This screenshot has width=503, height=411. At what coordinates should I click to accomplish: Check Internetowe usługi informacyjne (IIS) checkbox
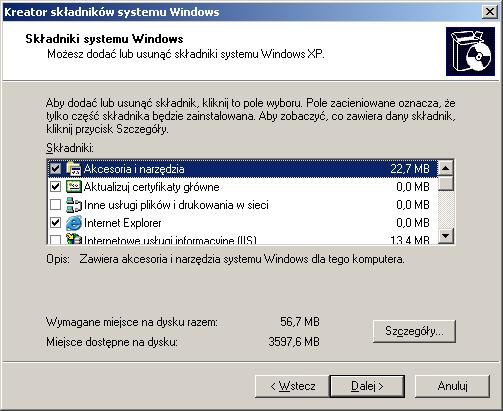(x=55, y=240)
